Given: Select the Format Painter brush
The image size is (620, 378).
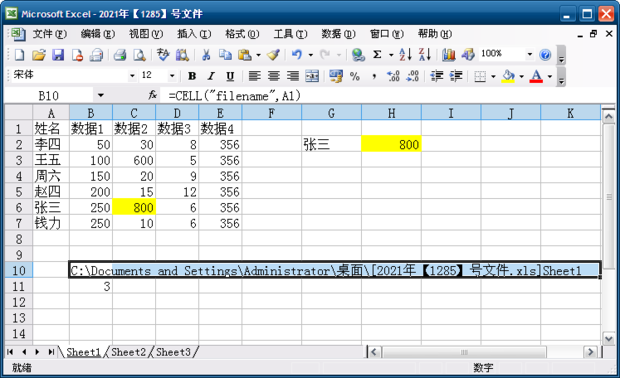Looking at the screenshot, I should coord(273,55).
